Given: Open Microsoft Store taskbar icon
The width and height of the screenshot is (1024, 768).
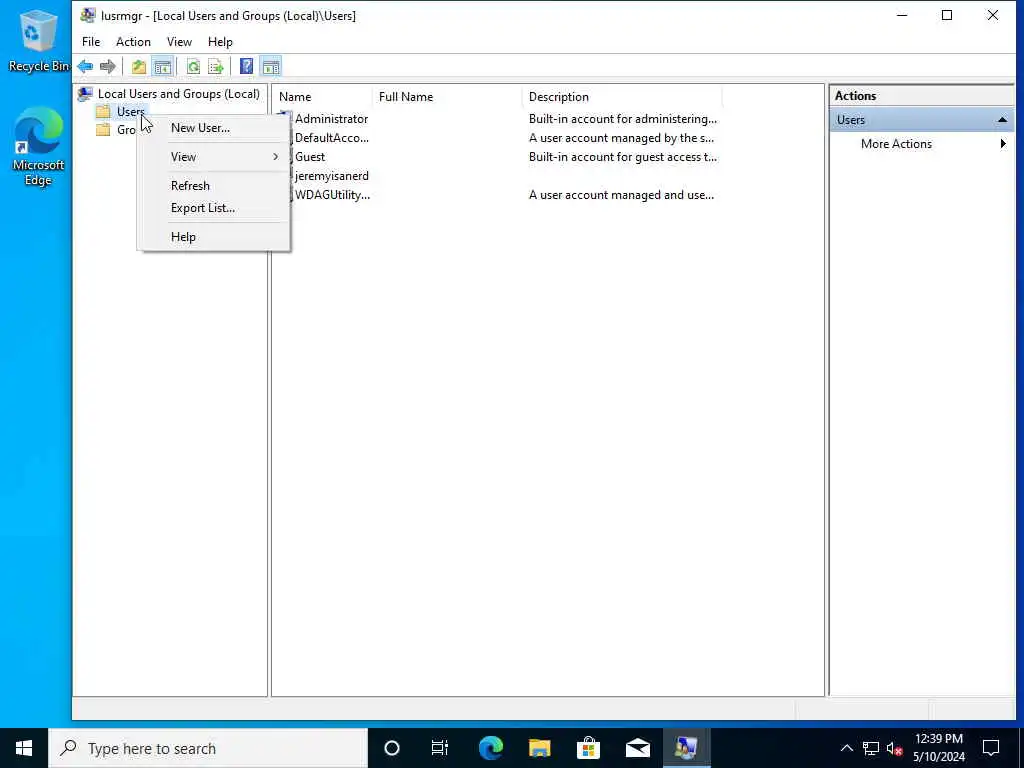Looking at the screenshot, I should point(588,748).
